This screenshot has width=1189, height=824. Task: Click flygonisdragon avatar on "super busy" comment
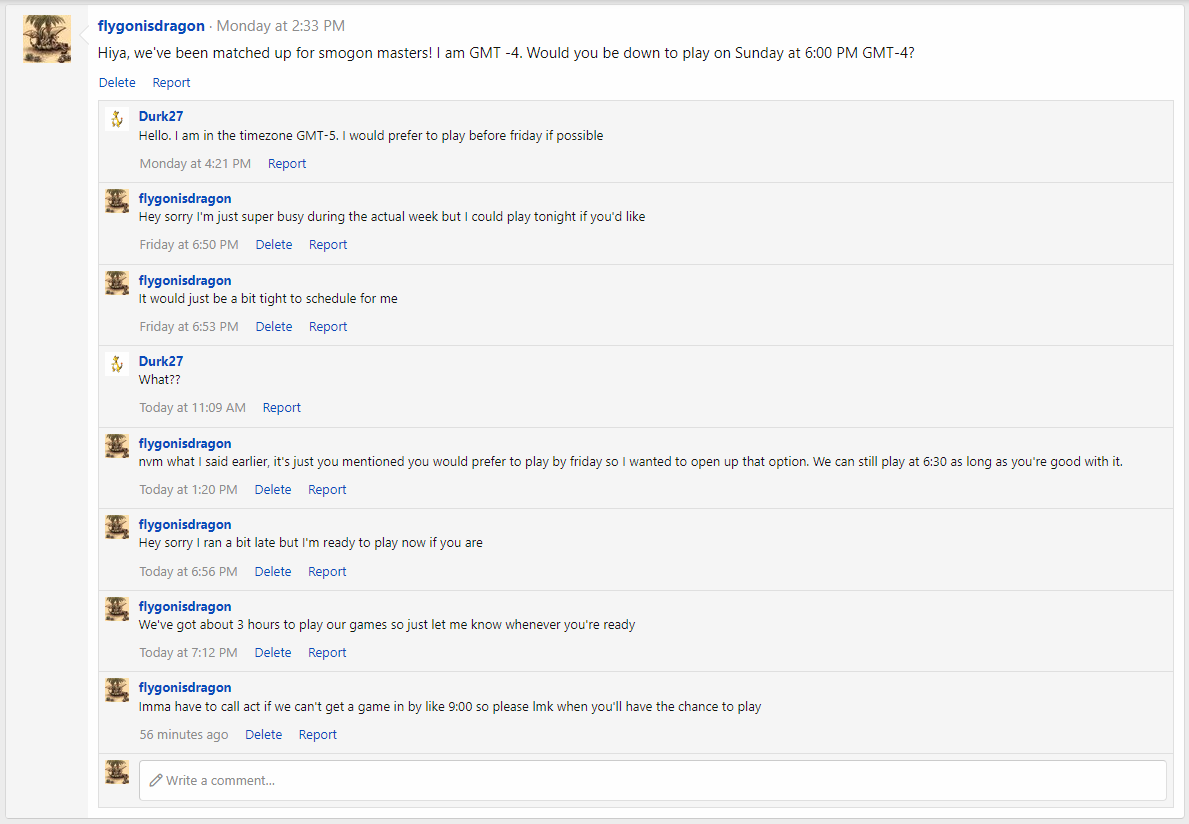click(117, 201)
